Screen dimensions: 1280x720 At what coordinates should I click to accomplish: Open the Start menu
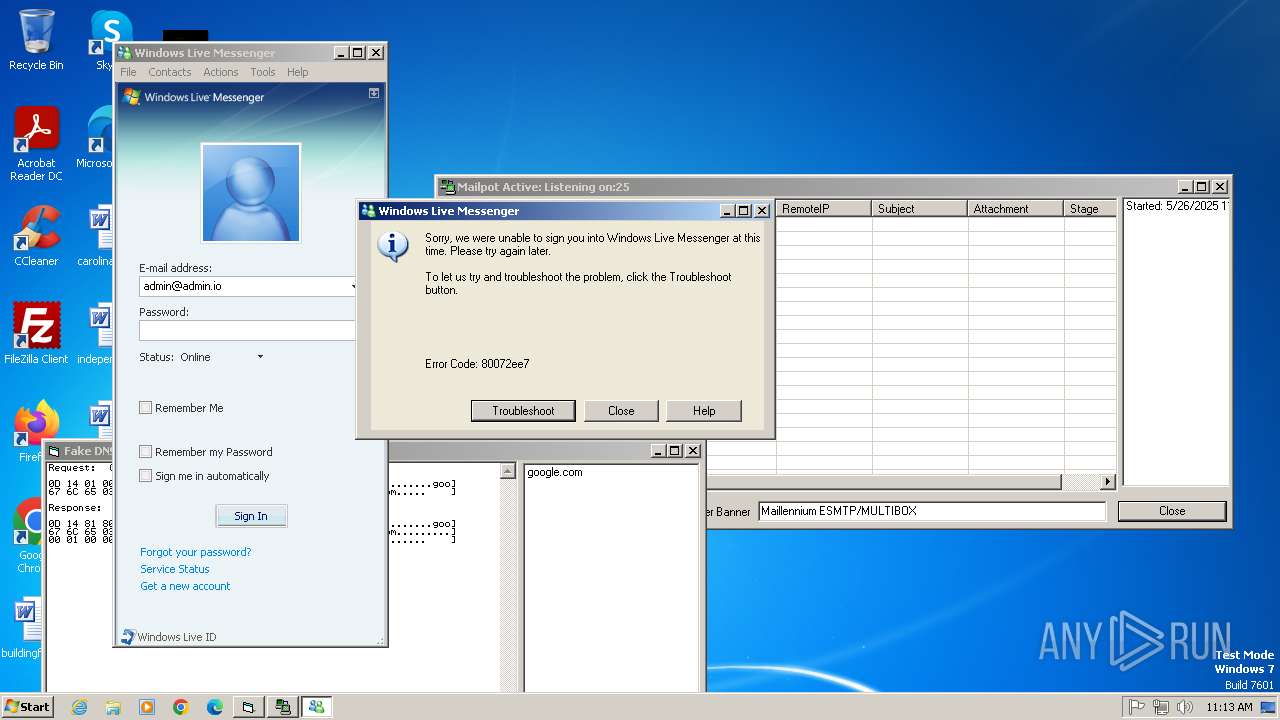coord(27,706)
